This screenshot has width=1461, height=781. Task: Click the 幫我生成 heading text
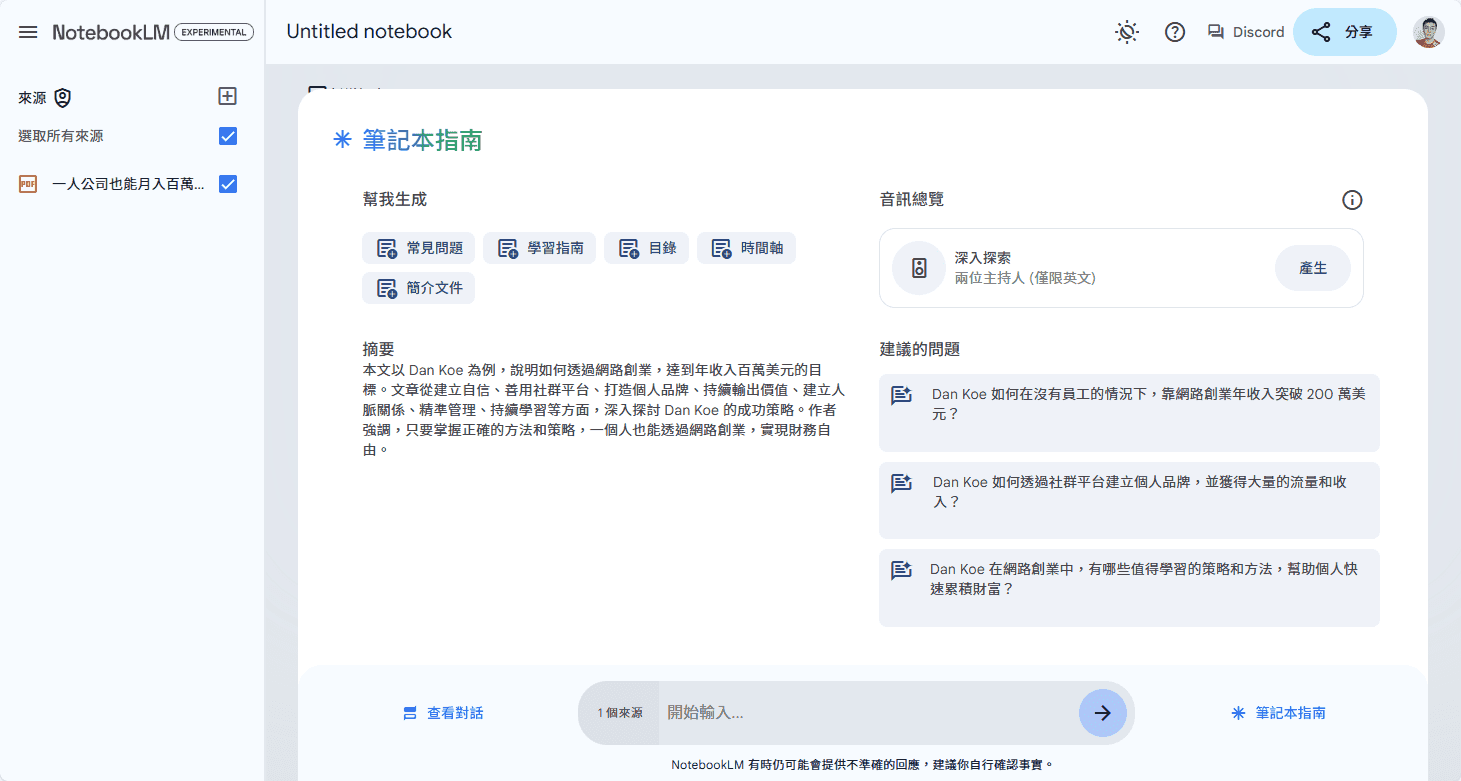click(395, 199)
